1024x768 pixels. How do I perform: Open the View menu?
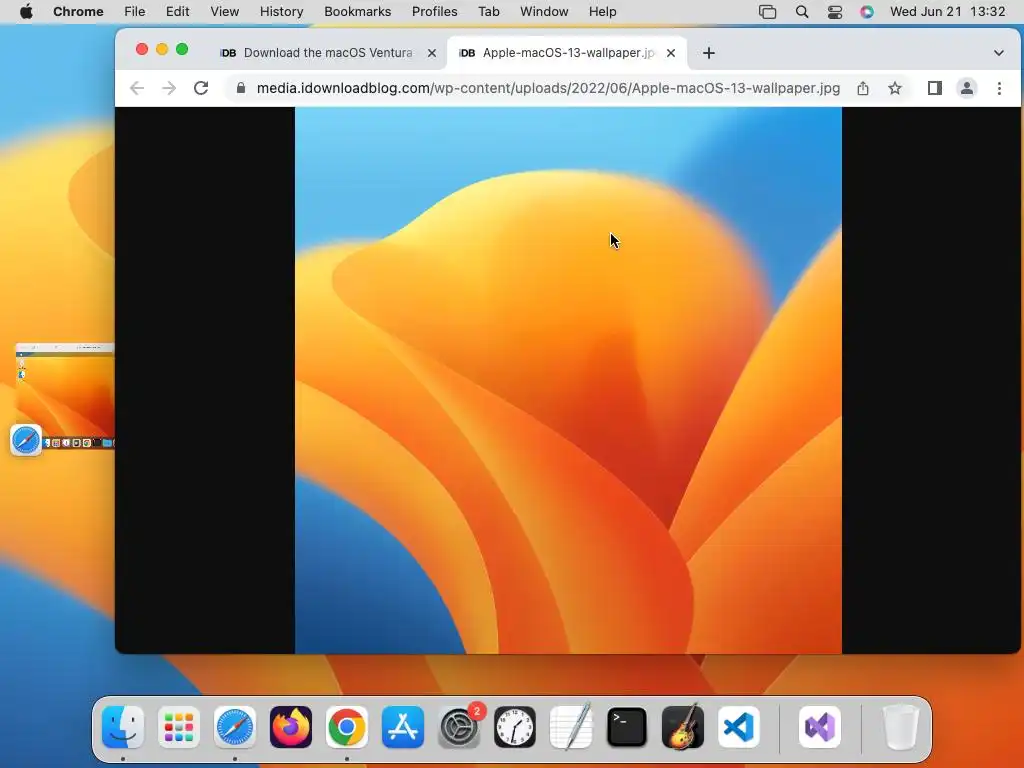225,12
